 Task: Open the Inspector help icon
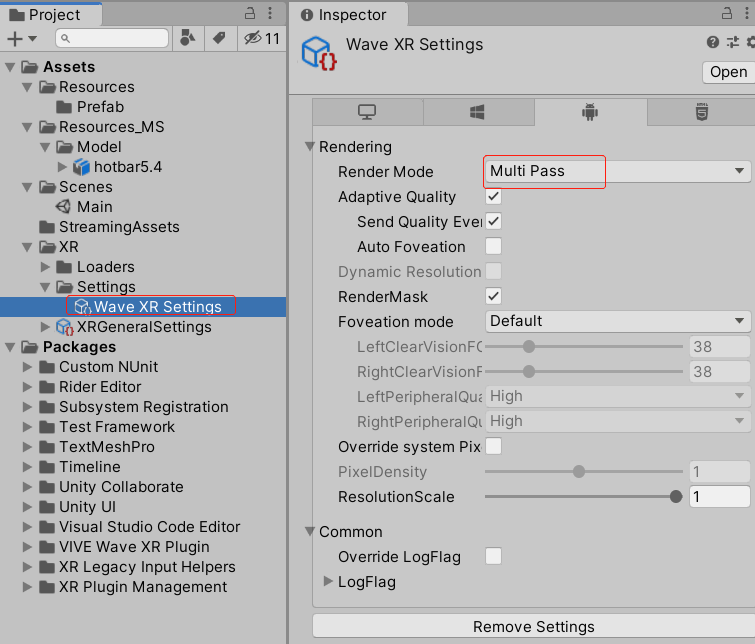click(713, 42)
